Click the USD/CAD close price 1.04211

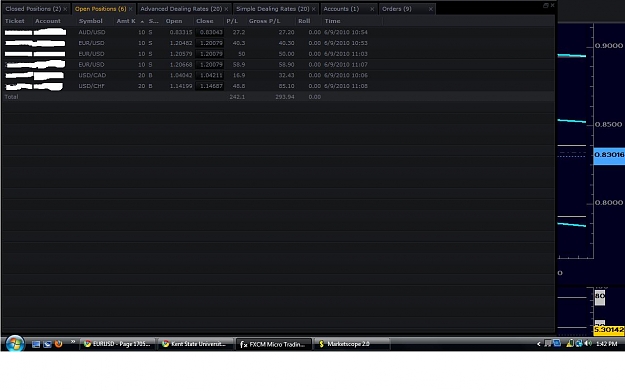pos(210,75)
